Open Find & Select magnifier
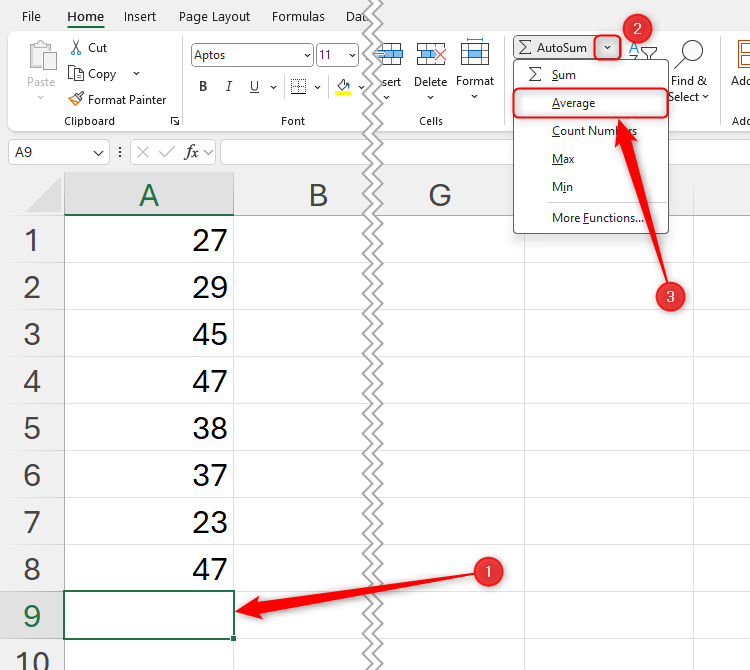Viewport: 750px width, 670px height. tap(689, 54)
